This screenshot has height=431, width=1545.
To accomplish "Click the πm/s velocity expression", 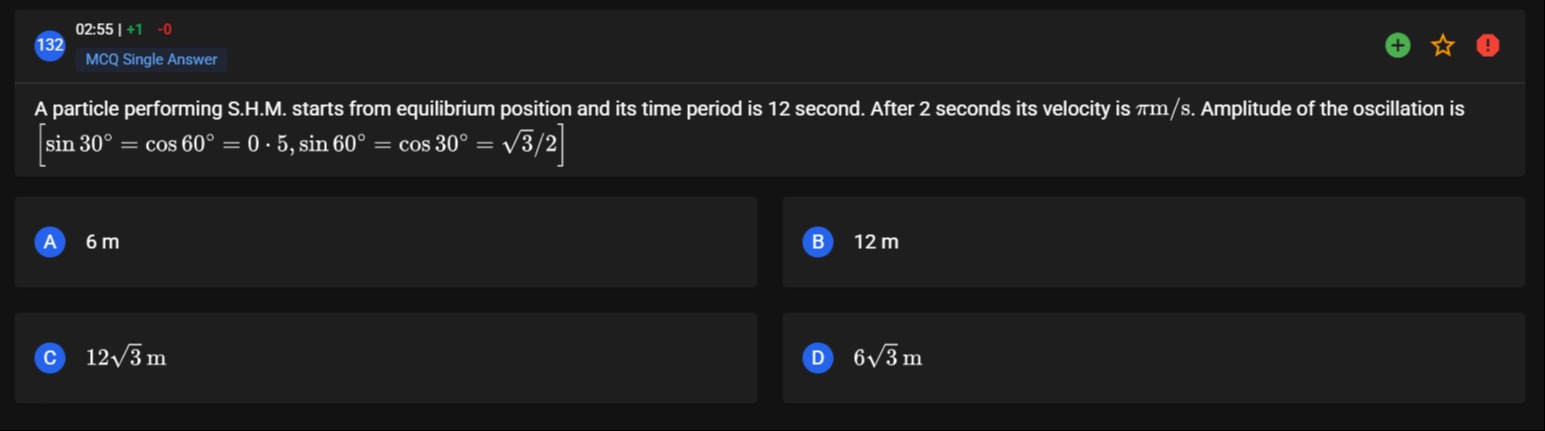I will (x=1164, y=109).
